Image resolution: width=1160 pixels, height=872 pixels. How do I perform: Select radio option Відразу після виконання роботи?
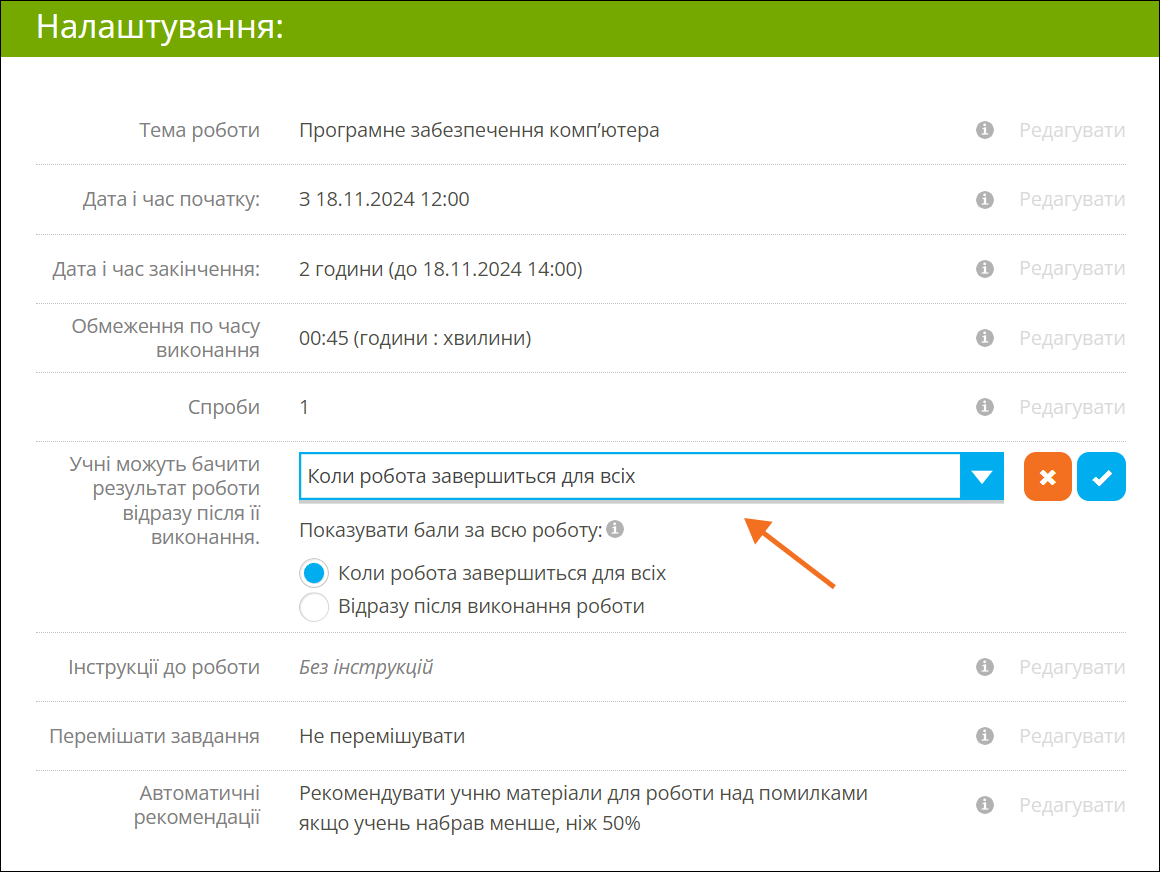[x=314, y=607]
